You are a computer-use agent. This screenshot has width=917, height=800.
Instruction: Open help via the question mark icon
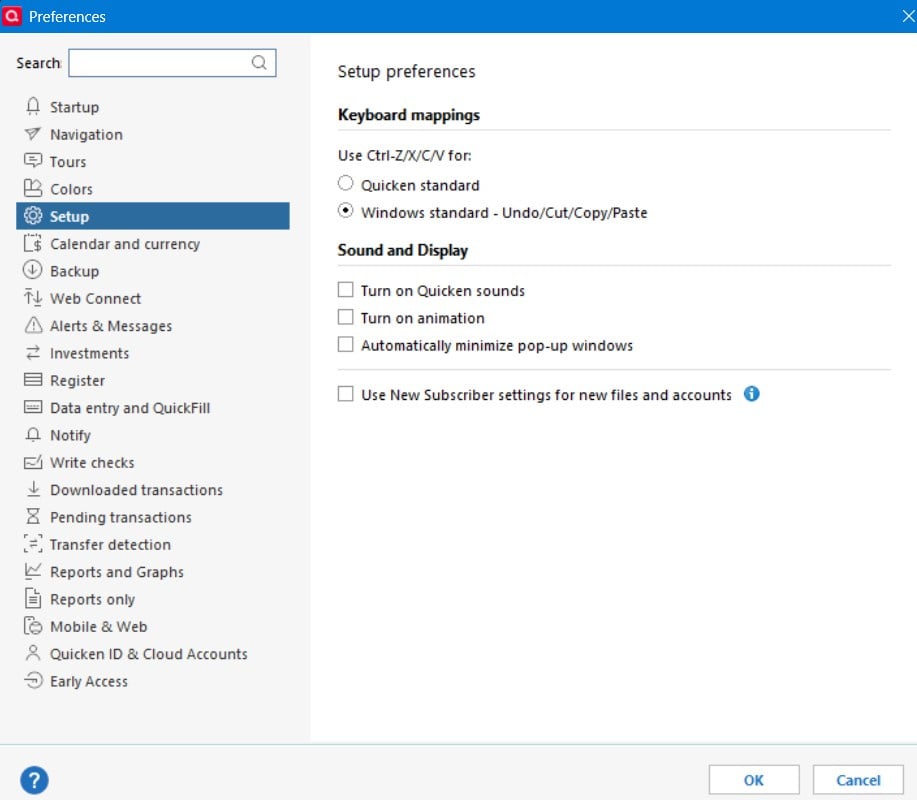[34, 780]
